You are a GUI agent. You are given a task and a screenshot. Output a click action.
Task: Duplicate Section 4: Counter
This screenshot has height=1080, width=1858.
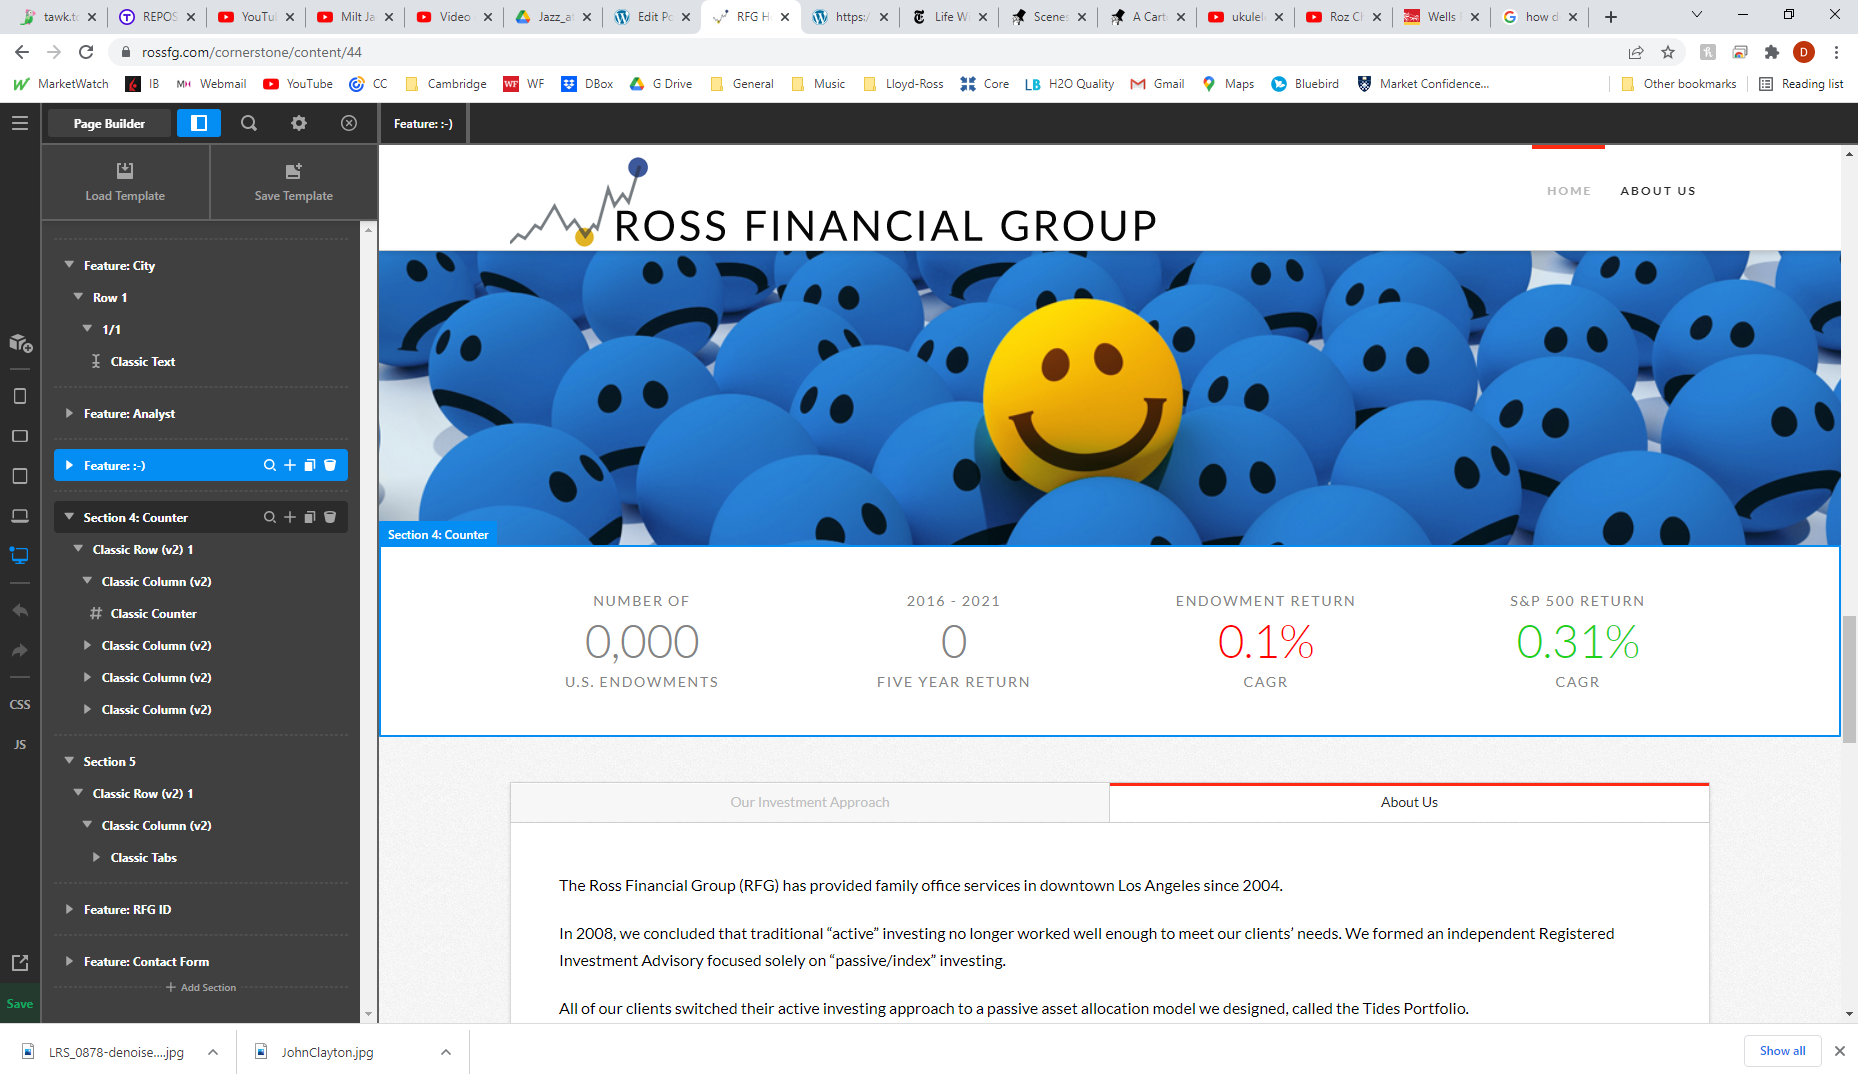pos(310,517)
